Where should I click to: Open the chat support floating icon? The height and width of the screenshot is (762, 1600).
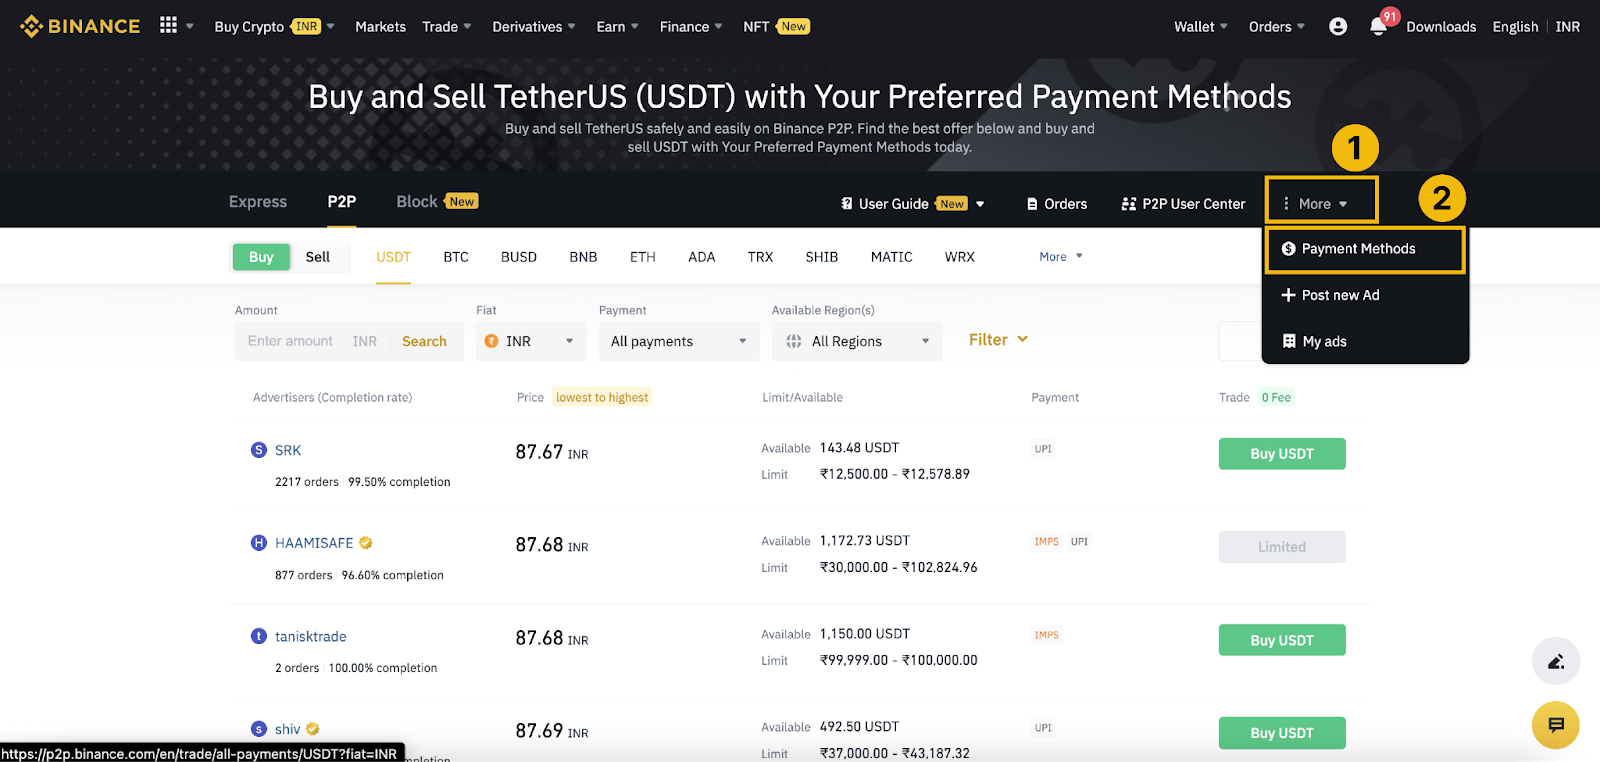(x=1556, y=725)
